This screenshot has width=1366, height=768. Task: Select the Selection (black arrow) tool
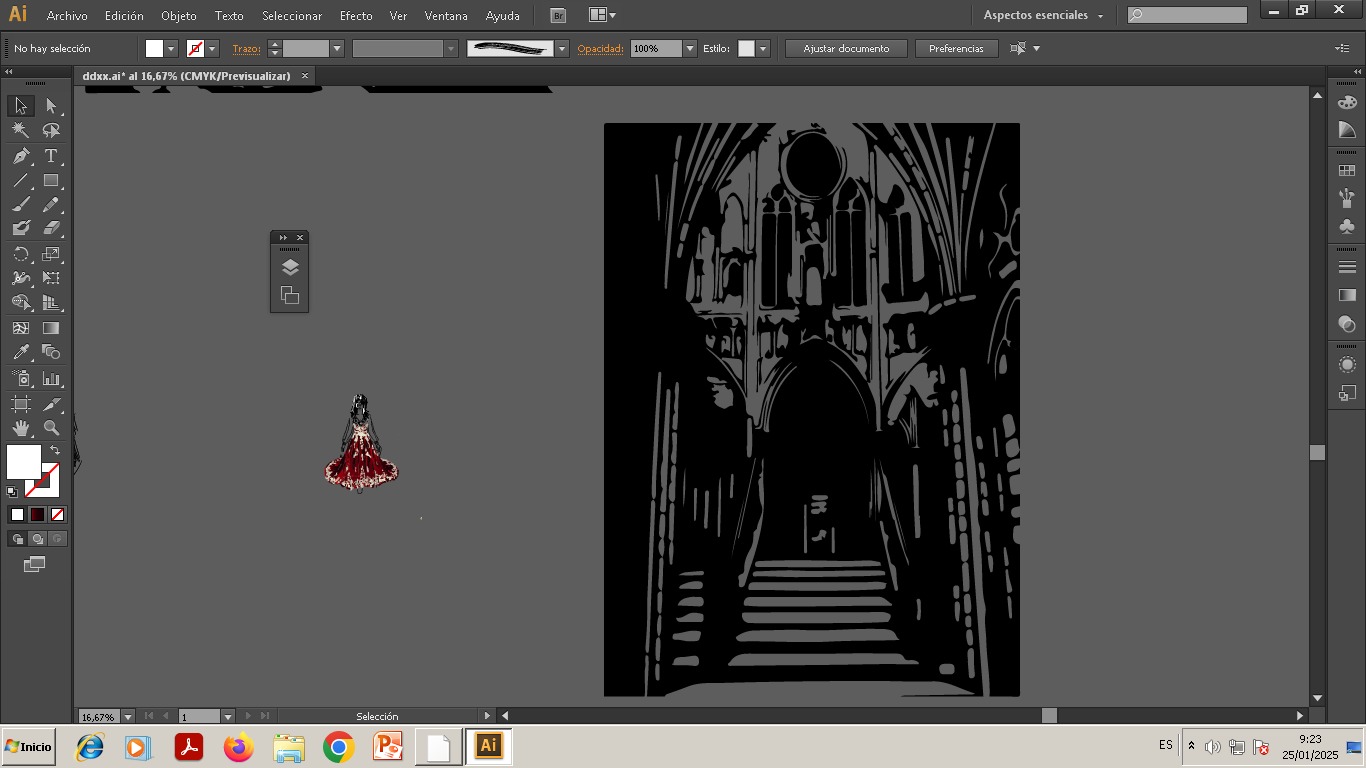[20, 106]
